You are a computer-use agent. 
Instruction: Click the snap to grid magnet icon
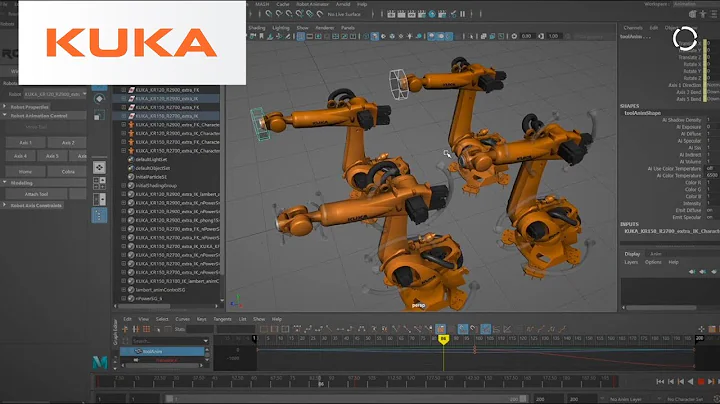[x=269, y=14]
